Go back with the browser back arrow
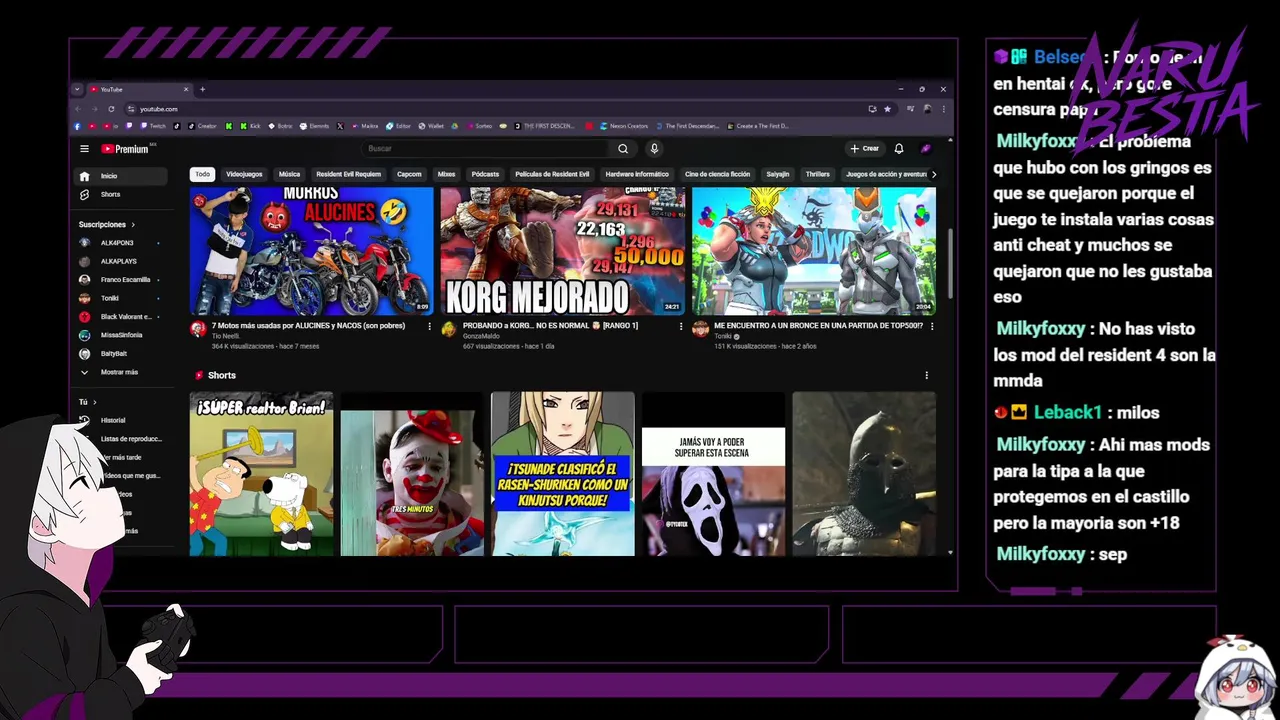This screenshot has height=720, width=1280. click(78, 109)
